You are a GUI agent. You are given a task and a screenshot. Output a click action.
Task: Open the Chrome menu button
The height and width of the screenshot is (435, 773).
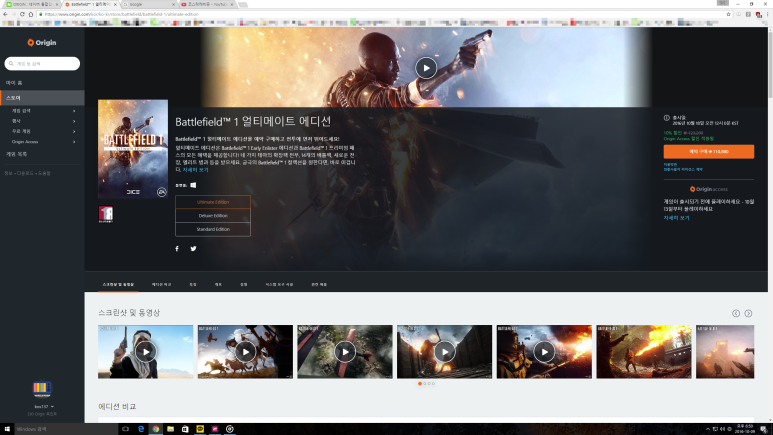tap(768, 14)
